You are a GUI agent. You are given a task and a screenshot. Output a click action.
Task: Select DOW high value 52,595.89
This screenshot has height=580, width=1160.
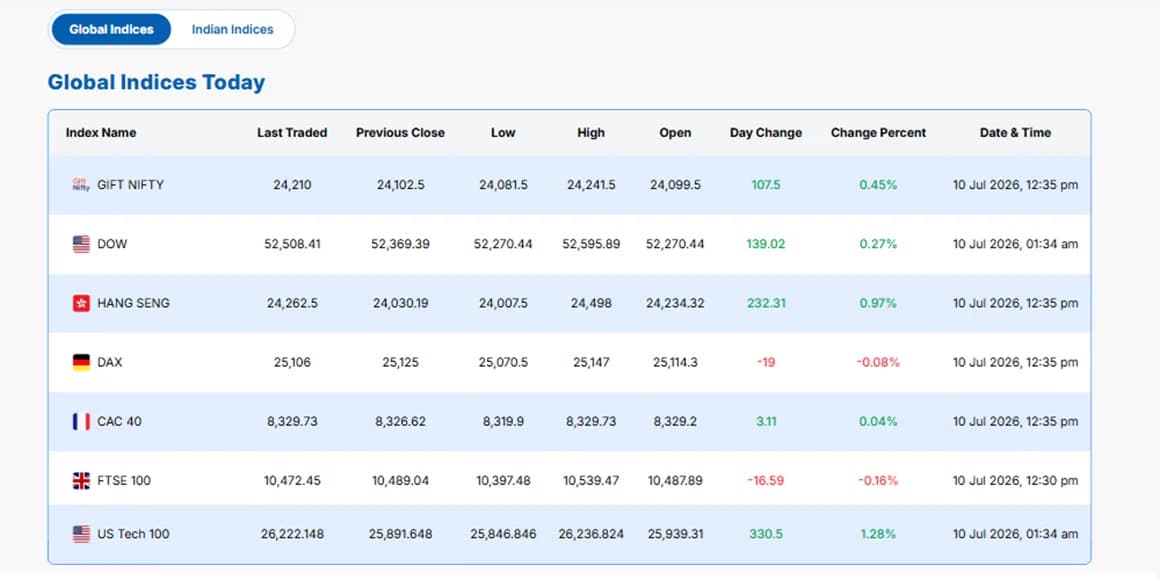[x=591, y=244]
